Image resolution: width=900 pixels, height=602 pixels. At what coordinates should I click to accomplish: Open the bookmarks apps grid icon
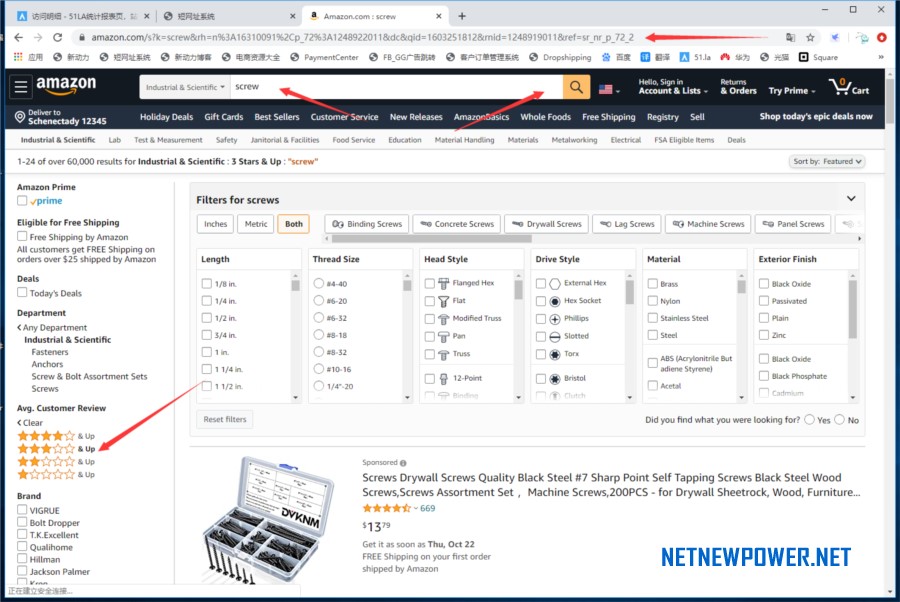tap(18, 57)
